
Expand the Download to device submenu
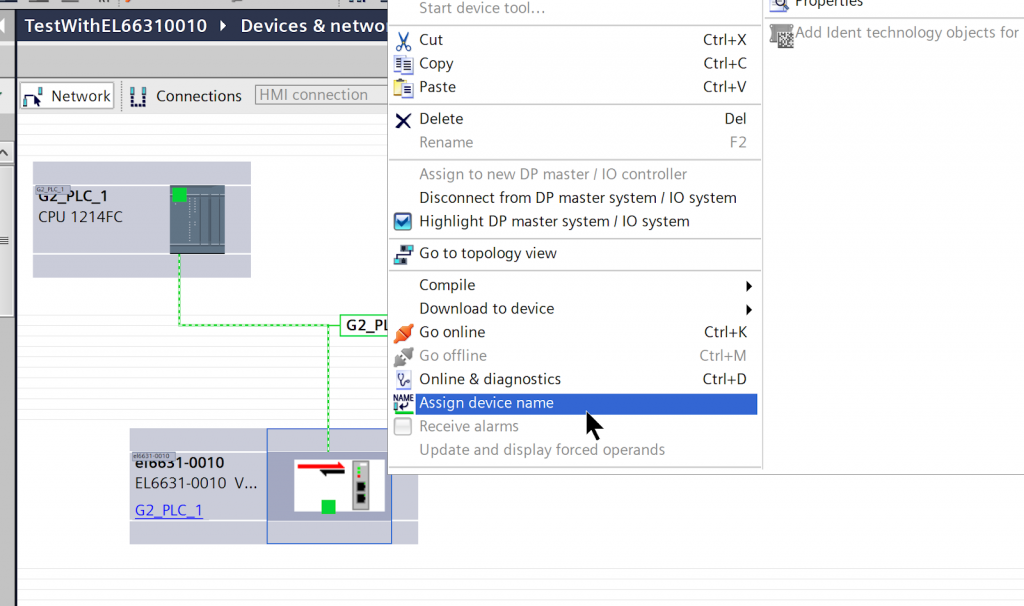pos(748,309)
